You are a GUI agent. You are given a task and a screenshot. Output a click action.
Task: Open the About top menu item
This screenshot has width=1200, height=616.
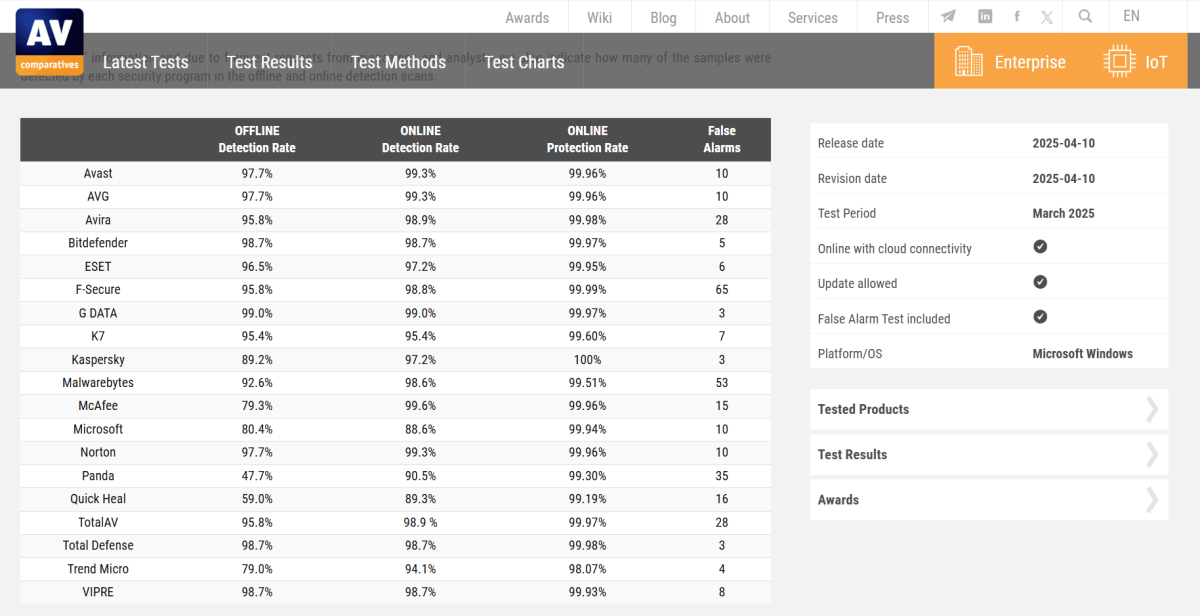point(732,18)
